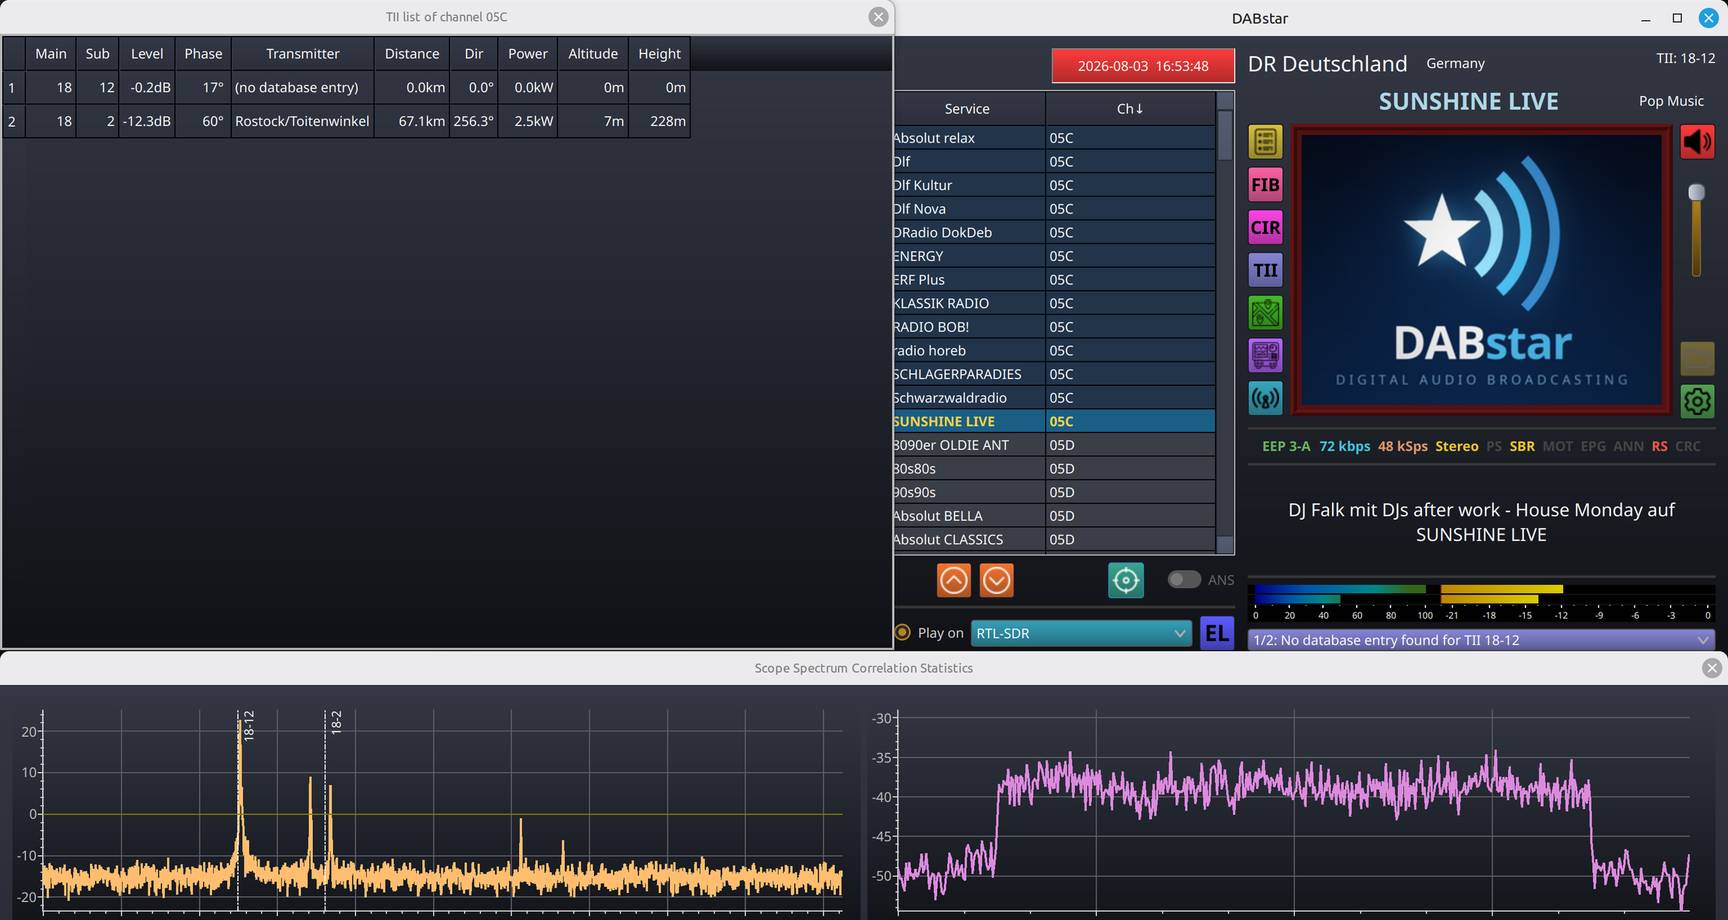The height and width of the screenshot is (920, 1728).
Task: Click the 18-2 marker in the scope graph
Action: pos(336,723)
